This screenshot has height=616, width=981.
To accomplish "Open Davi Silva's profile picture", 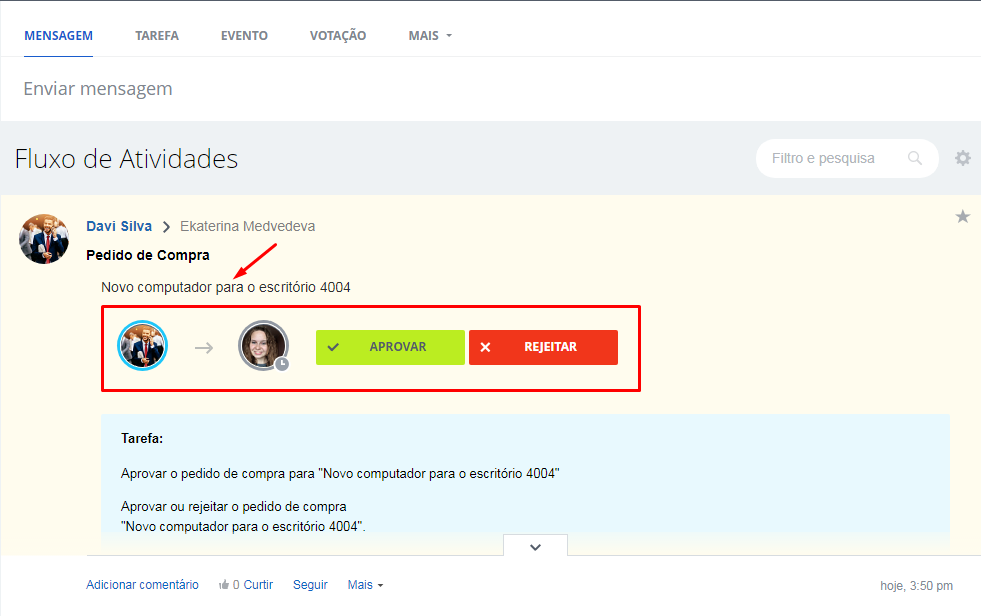I will tap(44, 239).
